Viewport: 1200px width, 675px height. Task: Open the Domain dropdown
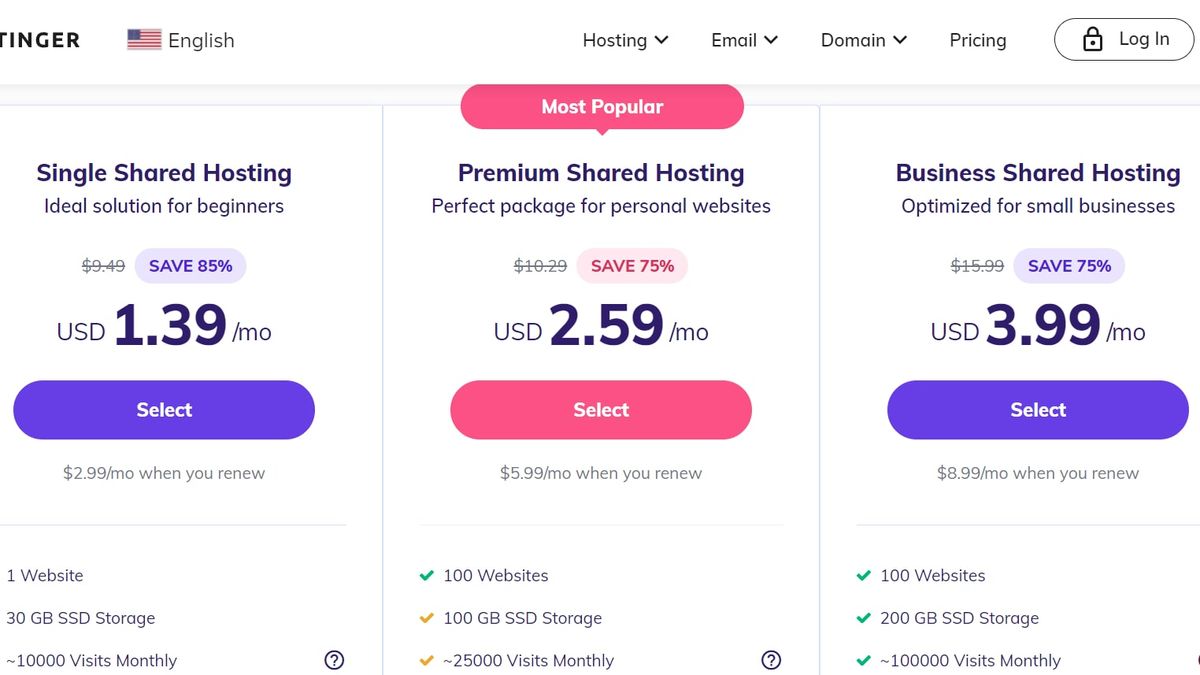point(864,40)
